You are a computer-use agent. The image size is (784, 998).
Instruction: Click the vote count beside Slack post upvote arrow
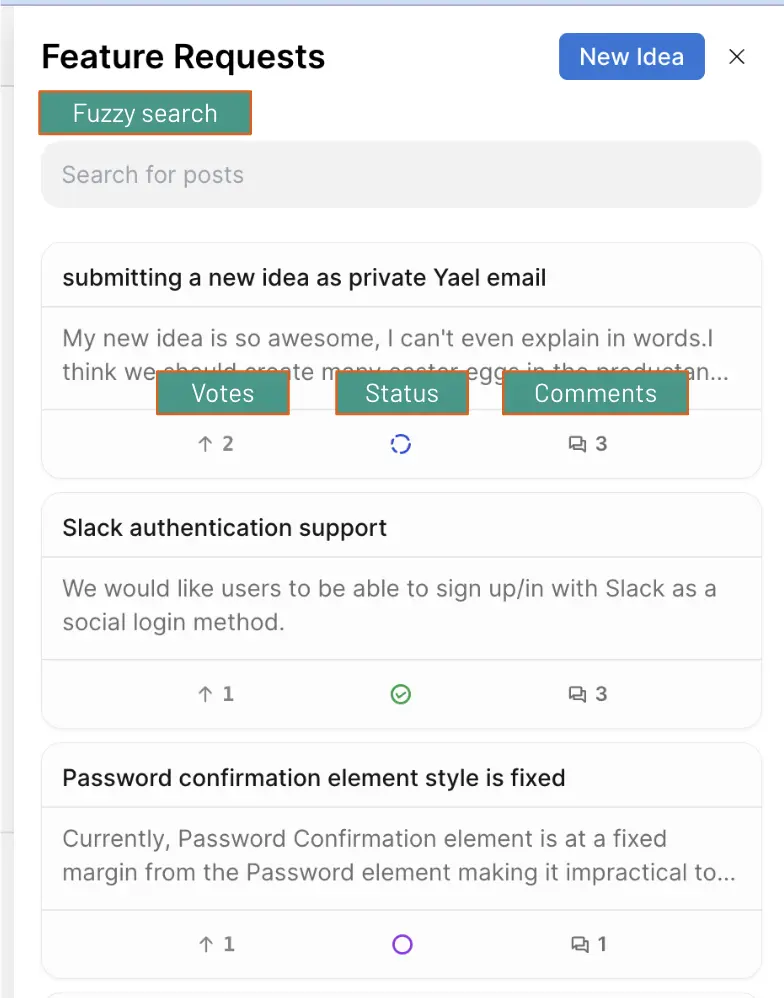[226, 694]
